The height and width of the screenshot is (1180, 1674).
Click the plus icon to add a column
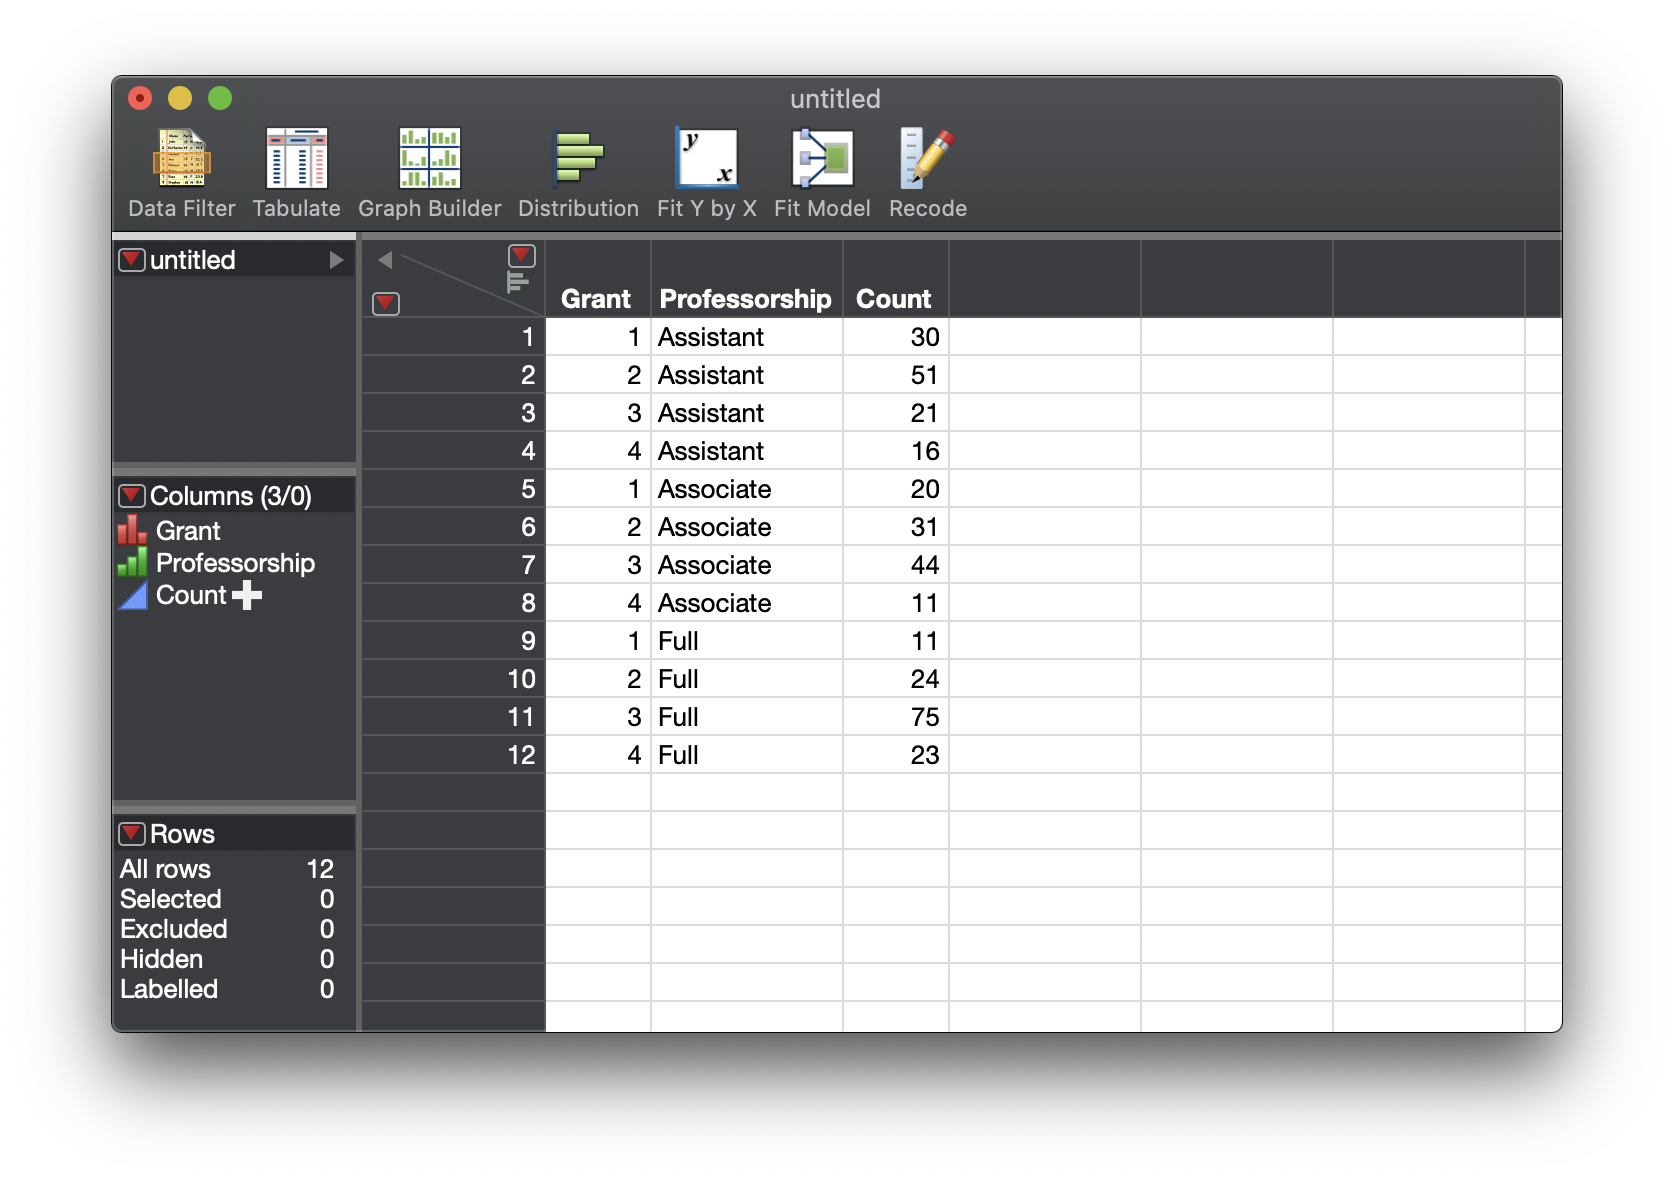247,595
